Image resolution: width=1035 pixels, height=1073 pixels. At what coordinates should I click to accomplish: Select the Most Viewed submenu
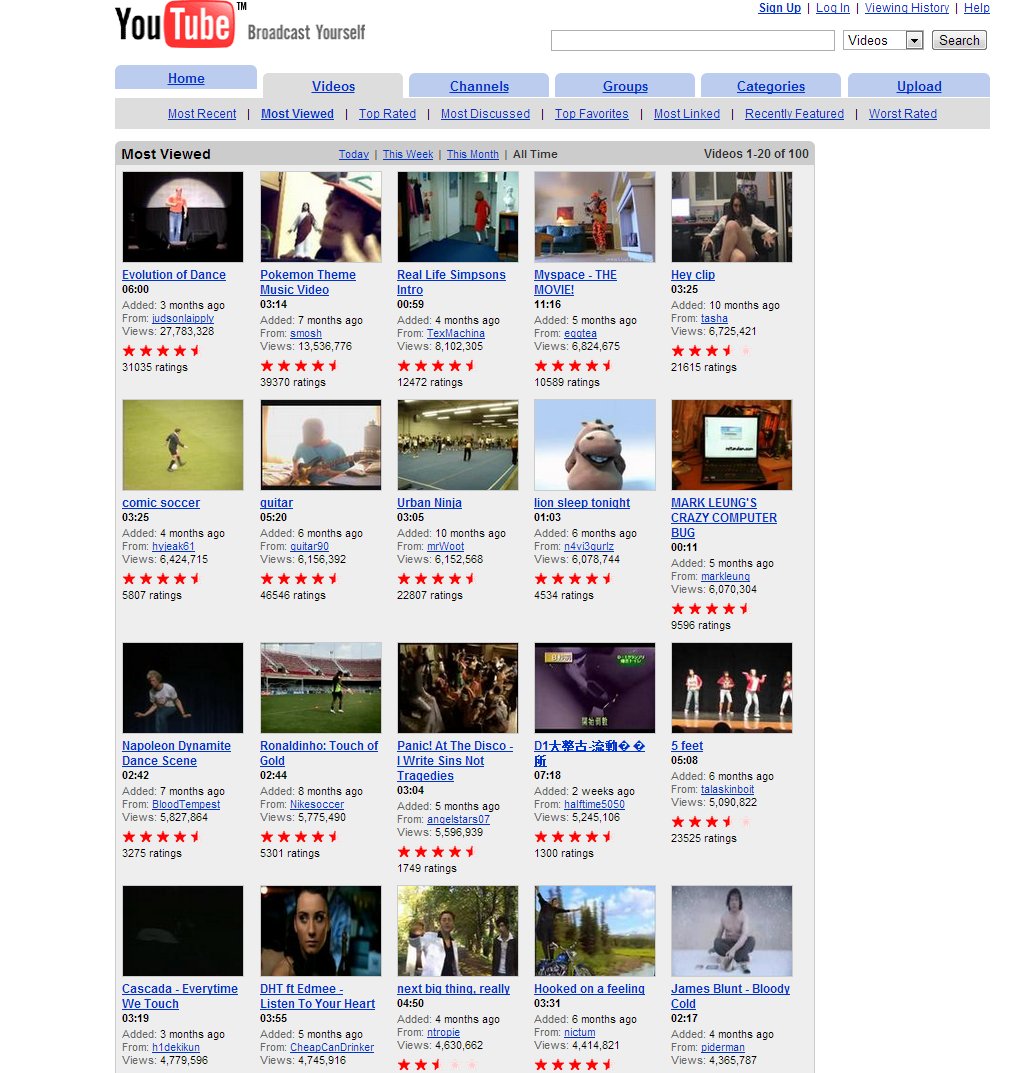click(x=297, y=114)
